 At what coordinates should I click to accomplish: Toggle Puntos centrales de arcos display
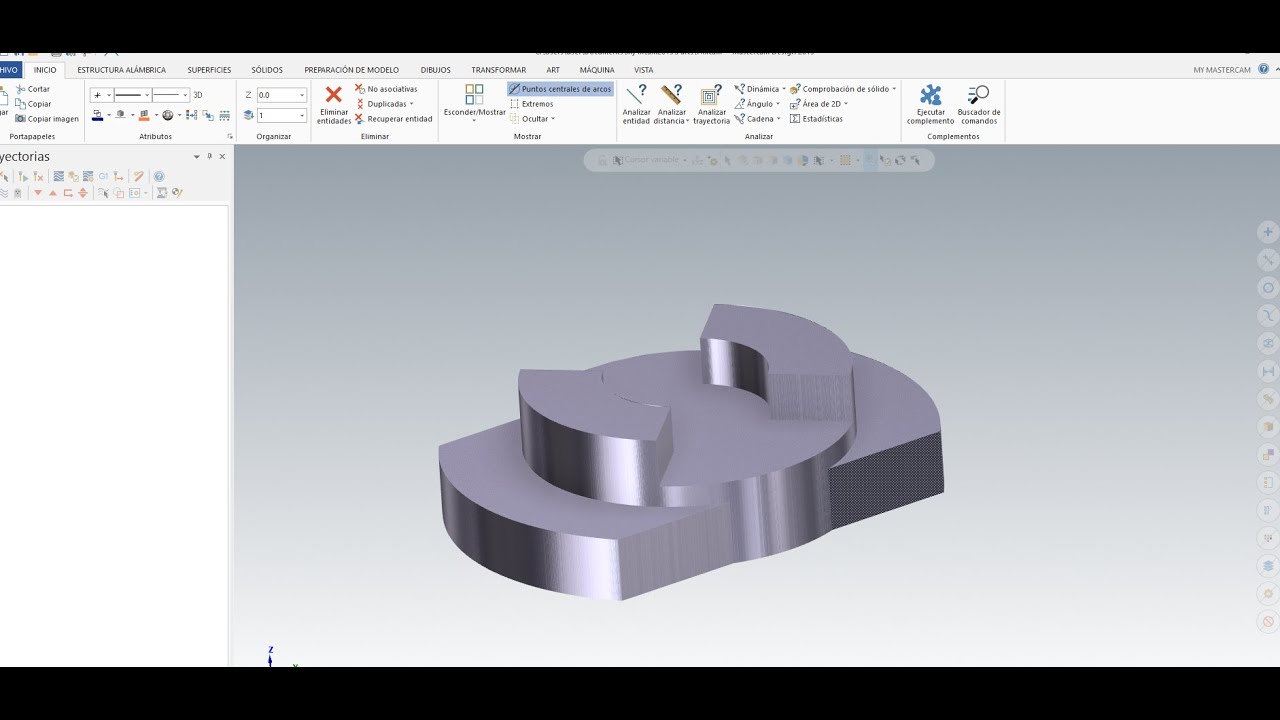pyautogui.click(x=560, y=89)
